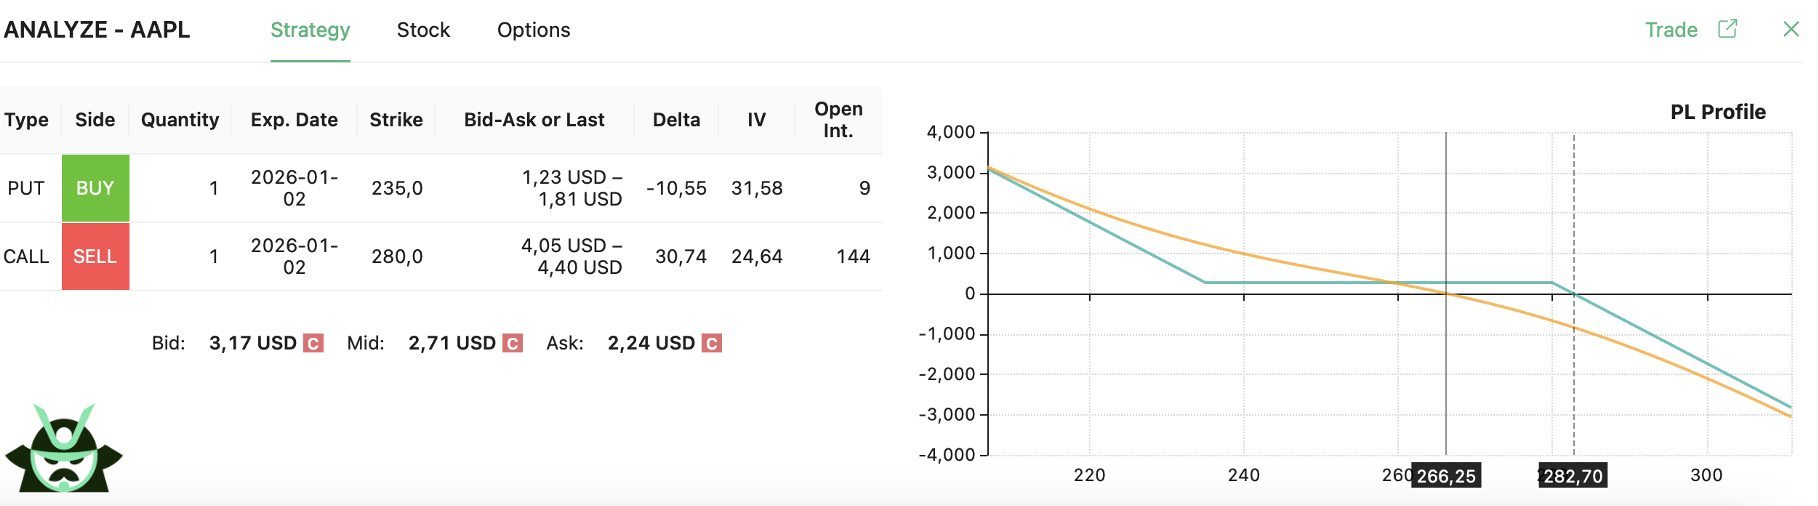Click the red C badge beside Mid price
1818x506 pixels.
[512, 343]
